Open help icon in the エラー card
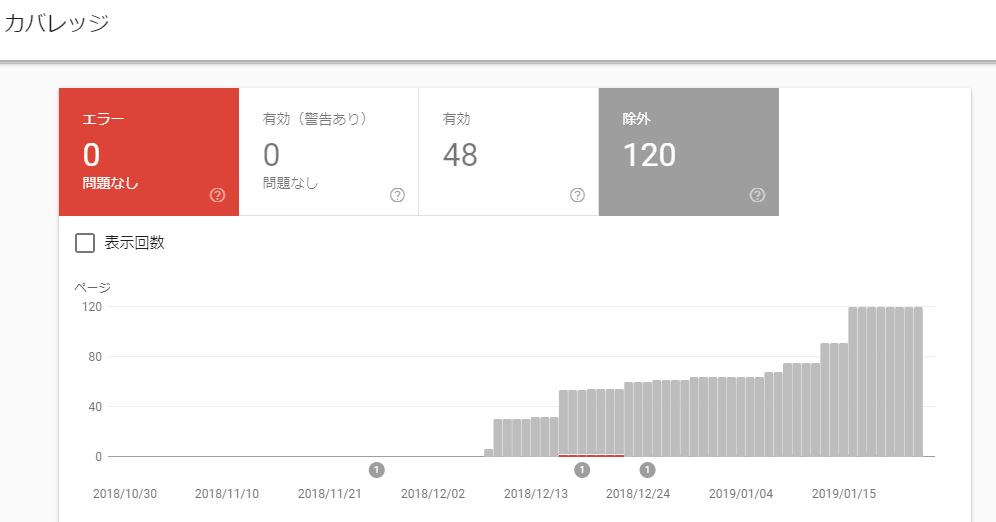996x522 pixels. pyautogui.click(x=217, y=195)
